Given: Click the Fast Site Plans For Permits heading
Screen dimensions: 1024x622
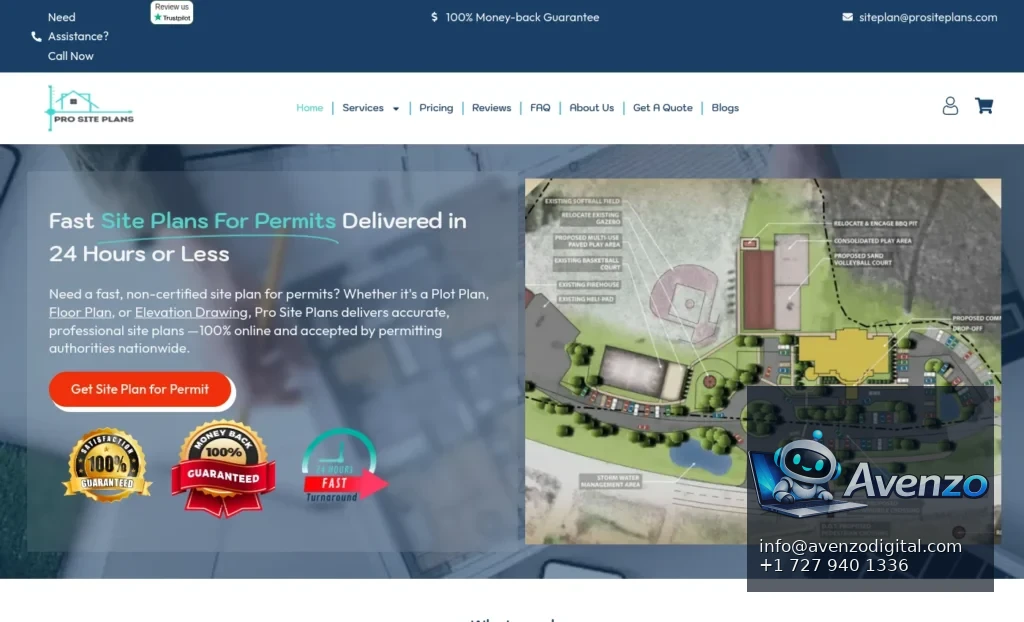Looking at the screenshot, I should click(x=258, y=237).
